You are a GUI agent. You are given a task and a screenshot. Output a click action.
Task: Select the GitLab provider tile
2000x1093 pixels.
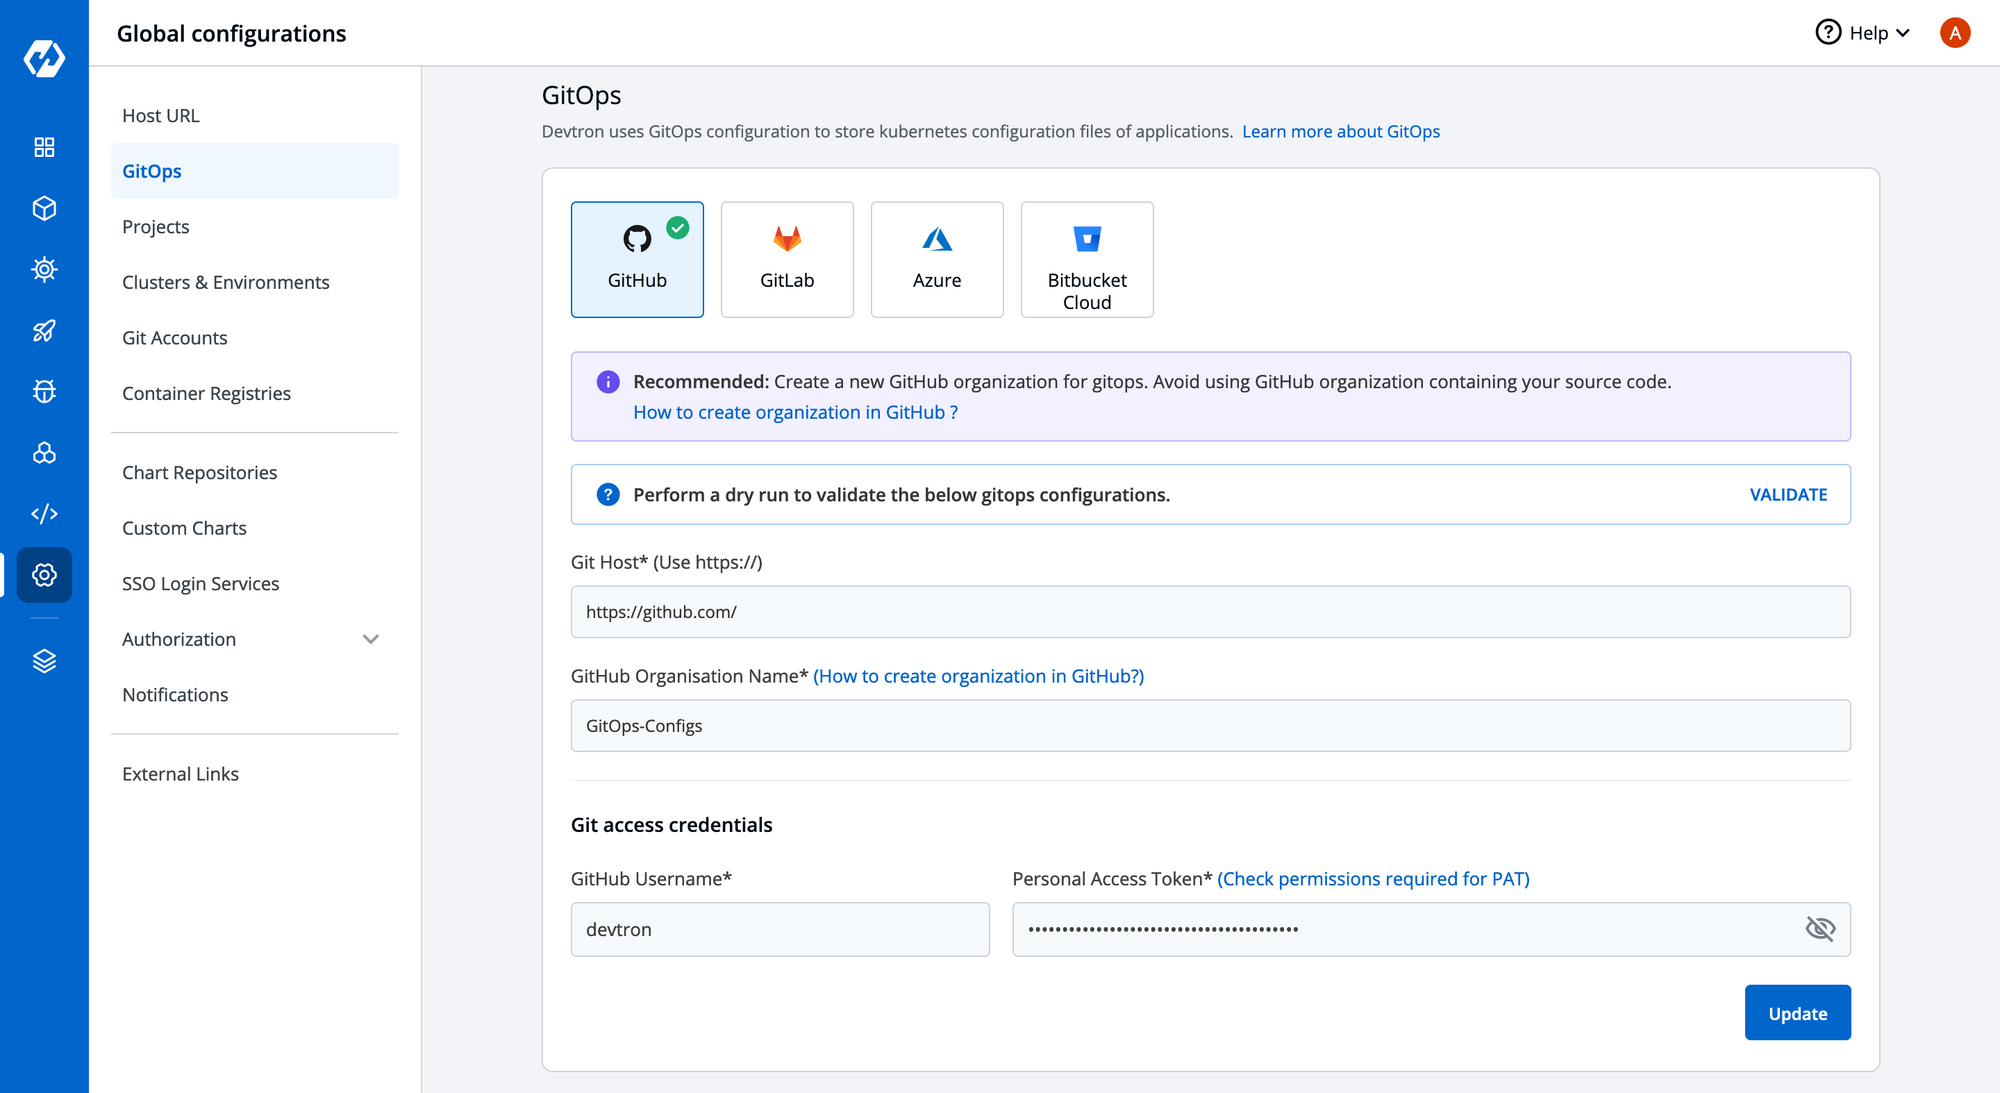[x=787, y=259]
